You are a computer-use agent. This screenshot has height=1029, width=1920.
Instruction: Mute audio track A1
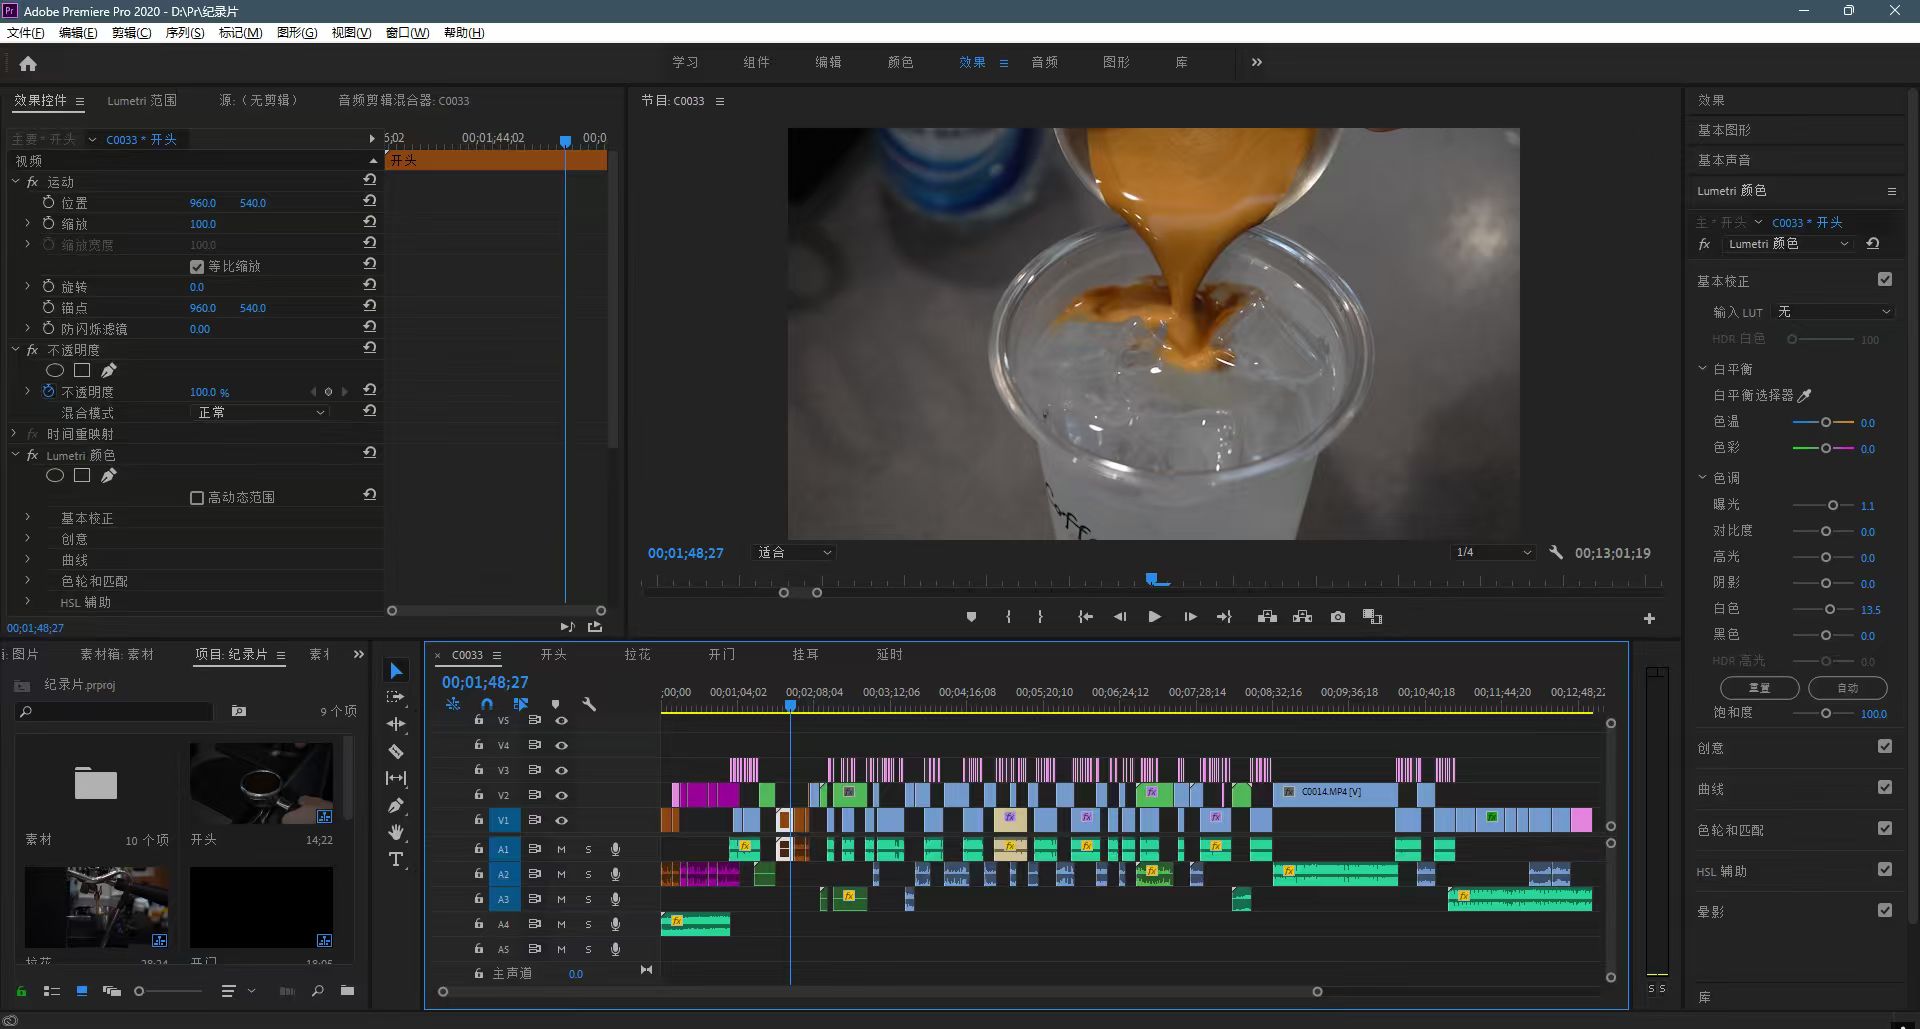click(561, 849)
